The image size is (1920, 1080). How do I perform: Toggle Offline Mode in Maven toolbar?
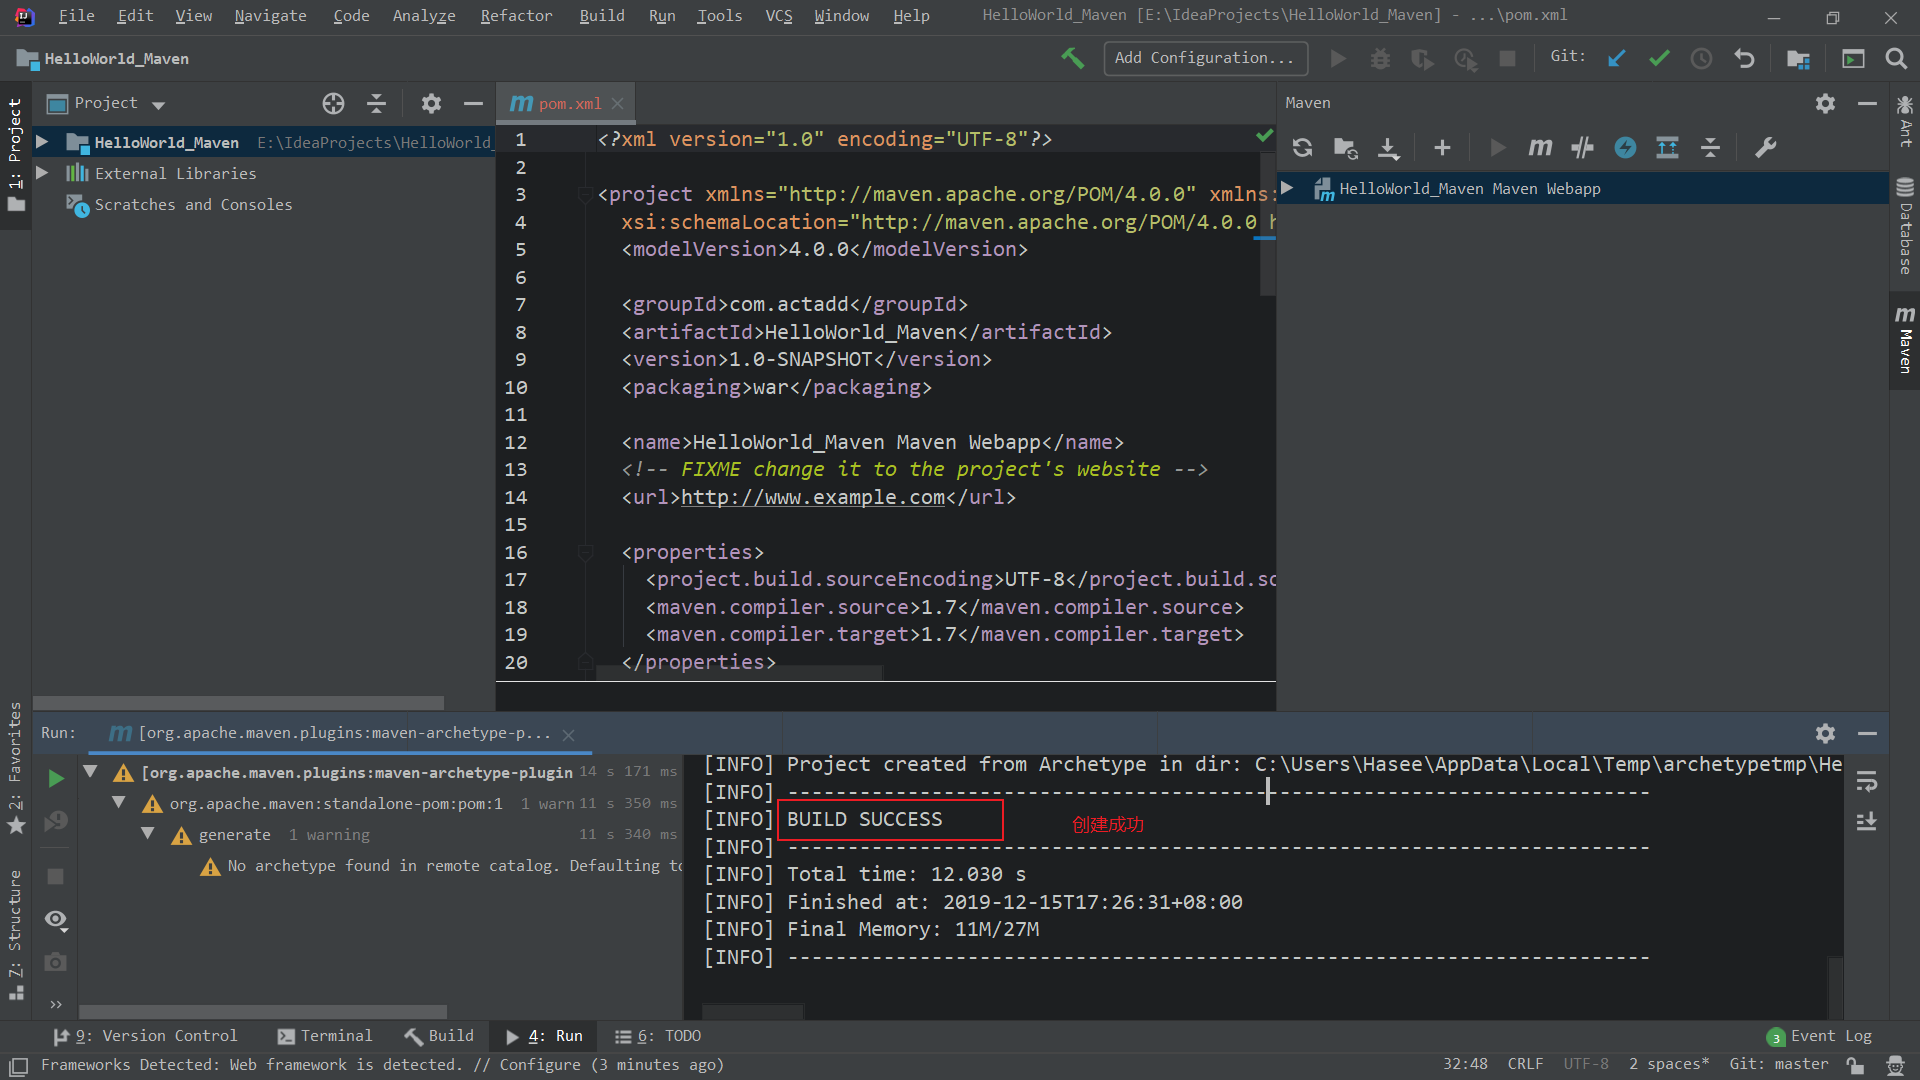coord(1582,148)
